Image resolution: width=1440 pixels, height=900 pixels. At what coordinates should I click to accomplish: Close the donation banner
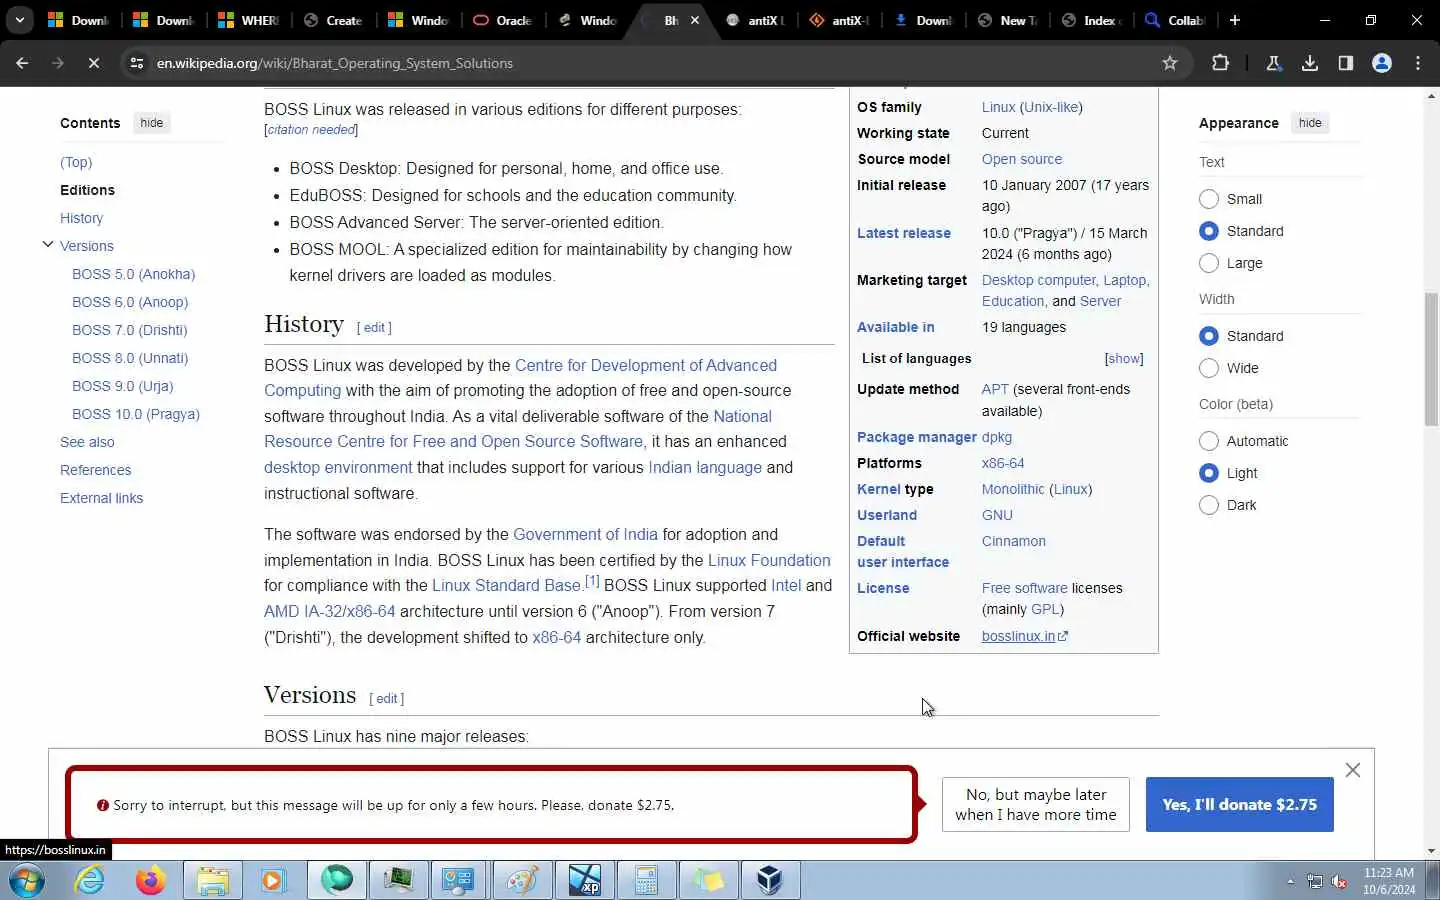[x=1352, y=770]
